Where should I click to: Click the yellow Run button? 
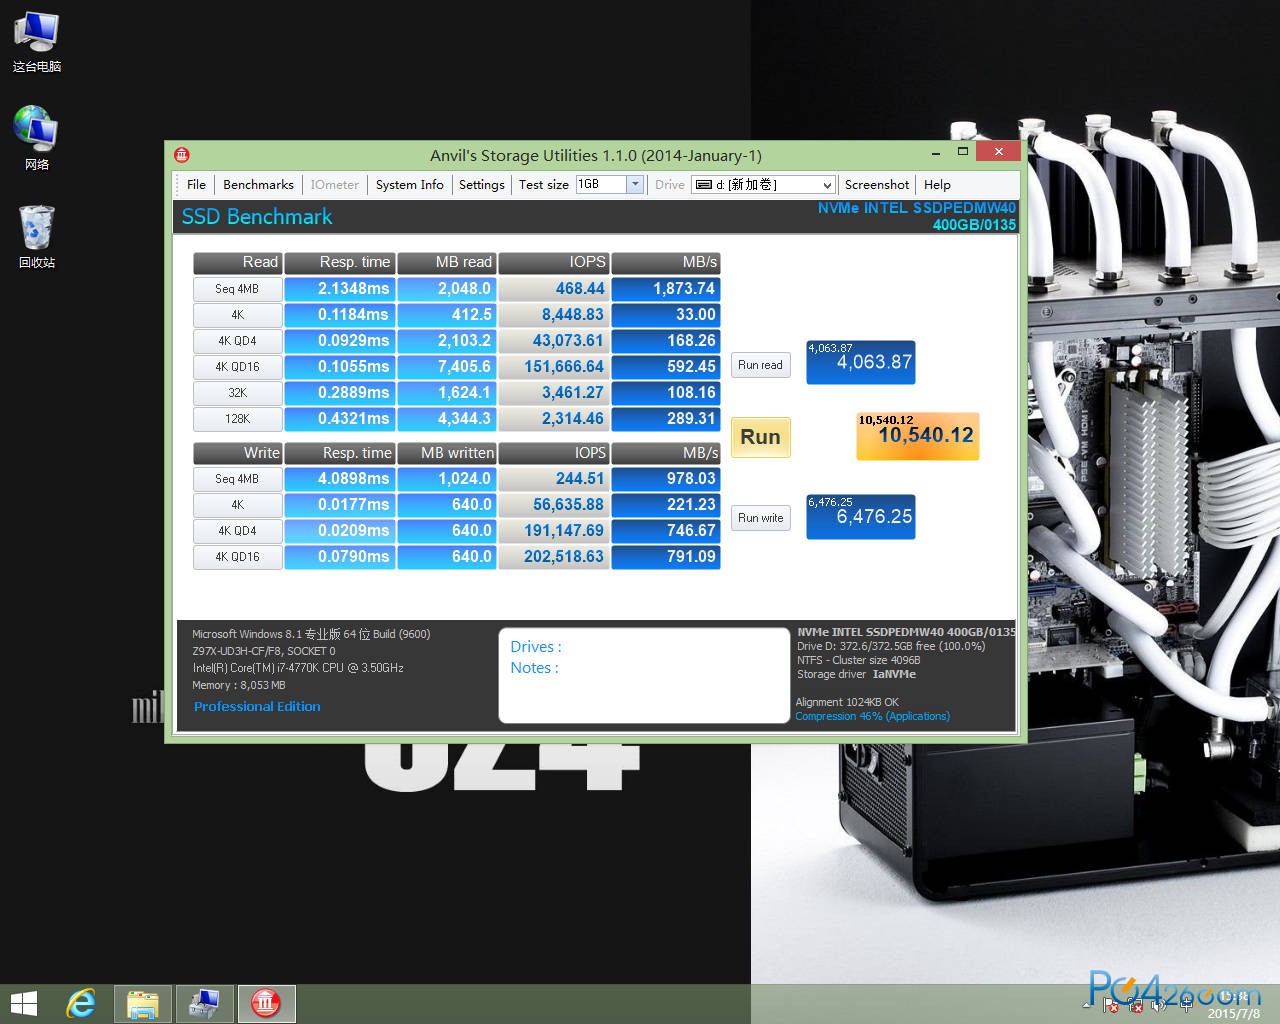pyautogui.click(x=760, y=437)
